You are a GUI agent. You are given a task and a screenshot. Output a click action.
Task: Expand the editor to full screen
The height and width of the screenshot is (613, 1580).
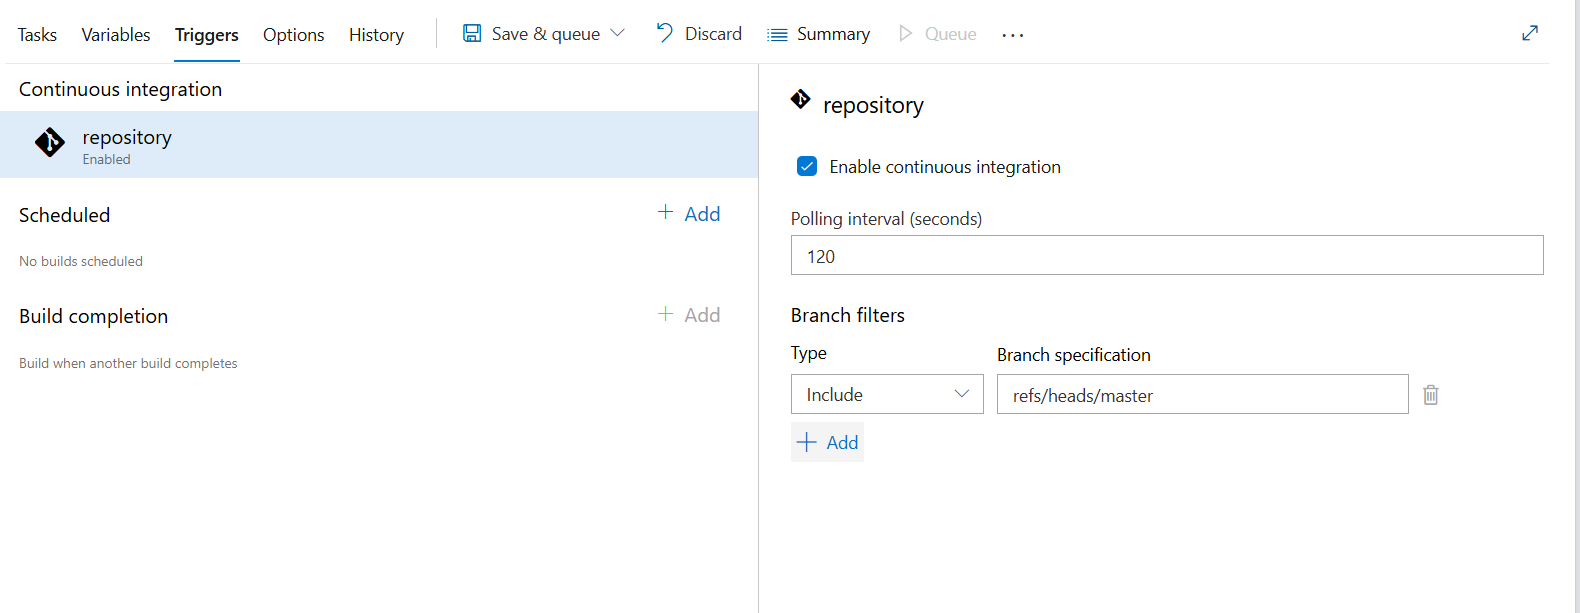click(1530, 33)
